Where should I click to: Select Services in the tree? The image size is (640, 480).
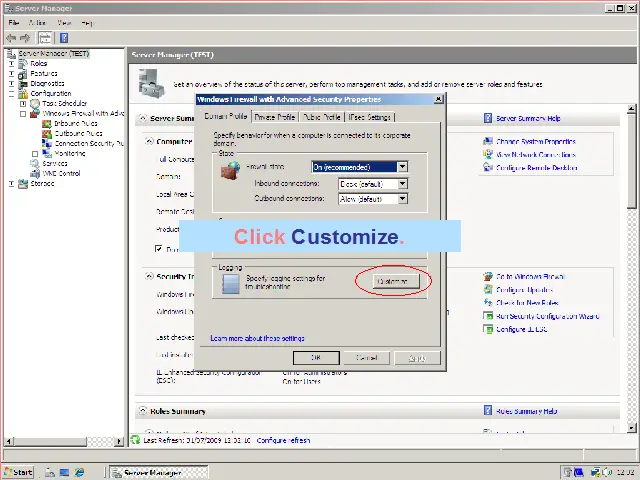click(x=55, y=163)
